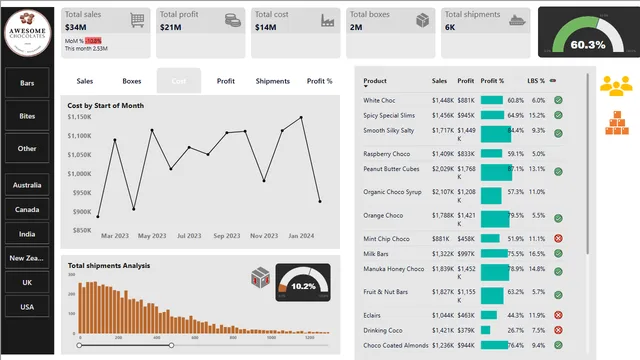Click the green check icon for Fruit & Nut Bars

[x=558, y=295]
